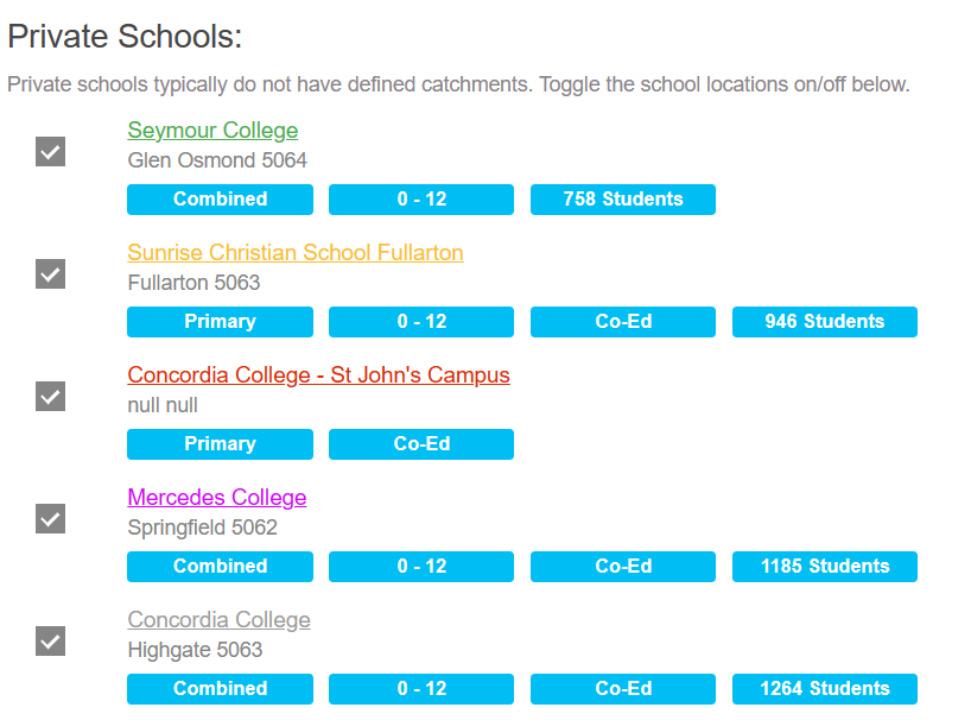Screen dimensions: 971x720
Task: Click the Private Schools heading
Action: 126,39
